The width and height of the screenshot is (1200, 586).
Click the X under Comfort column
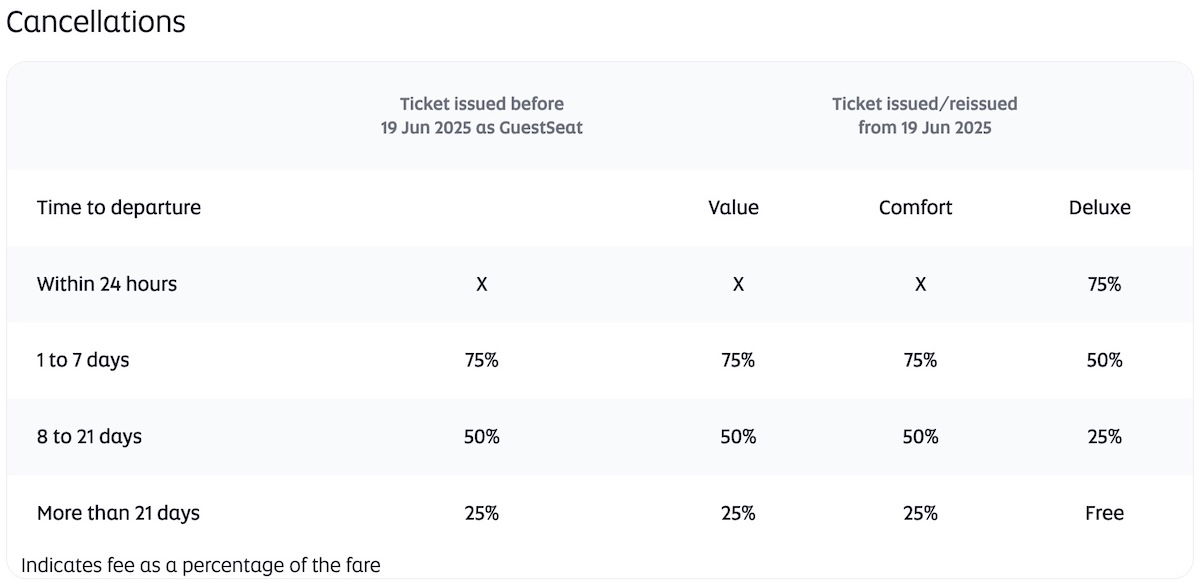[x=920, y=284]
